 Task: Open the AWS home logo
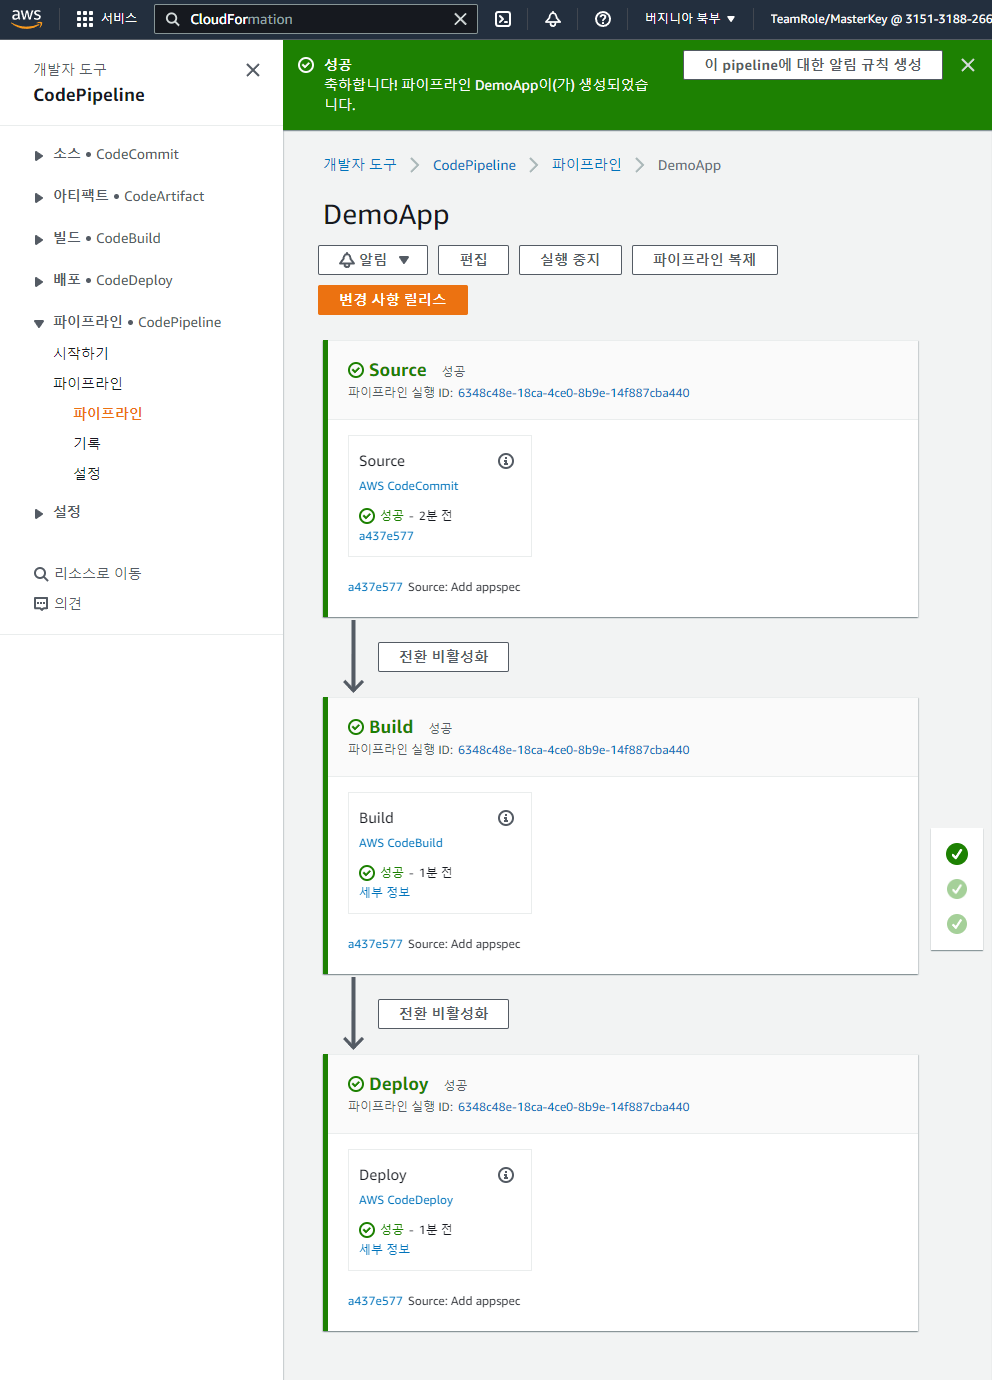[x=27, y=19]
